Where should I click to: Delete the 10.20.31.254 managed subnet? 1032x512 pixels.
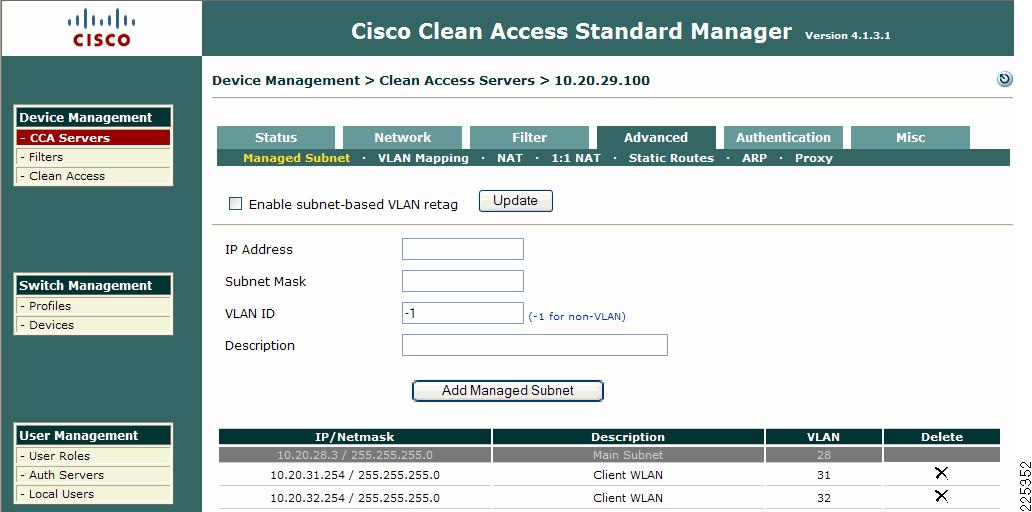click(x=941, y=473)
